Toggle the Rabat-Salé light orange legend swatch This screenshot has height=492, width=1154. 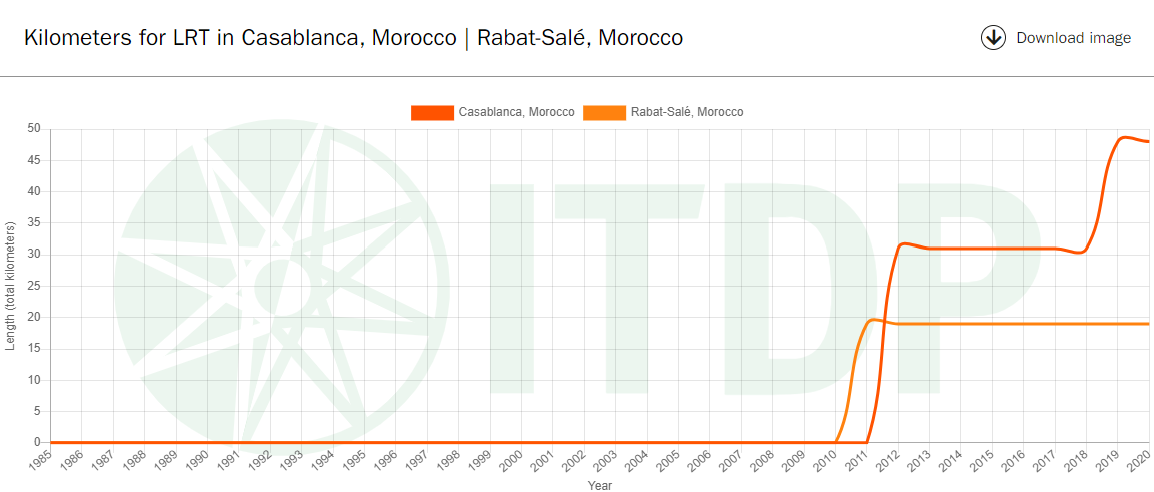[604, 112]
